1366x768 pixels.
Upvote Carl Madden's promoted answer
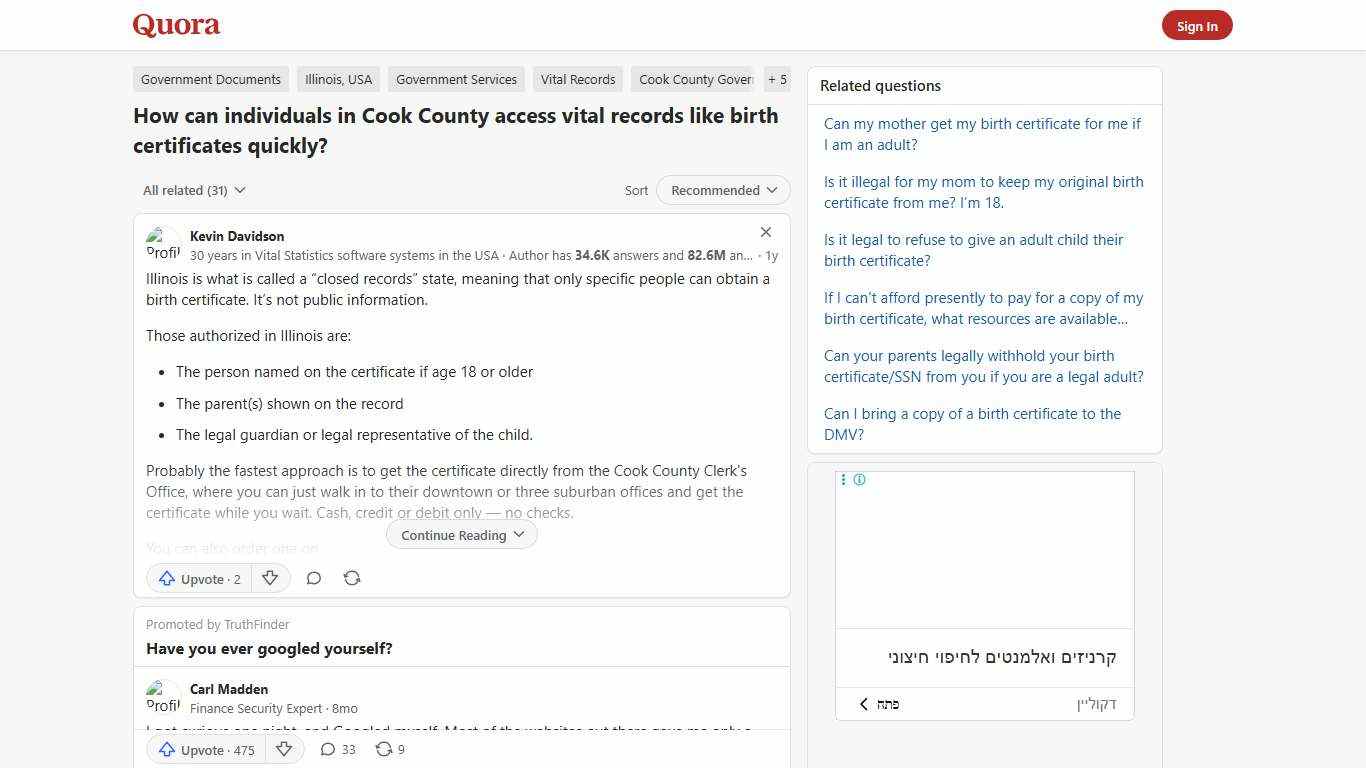point(204,749)
